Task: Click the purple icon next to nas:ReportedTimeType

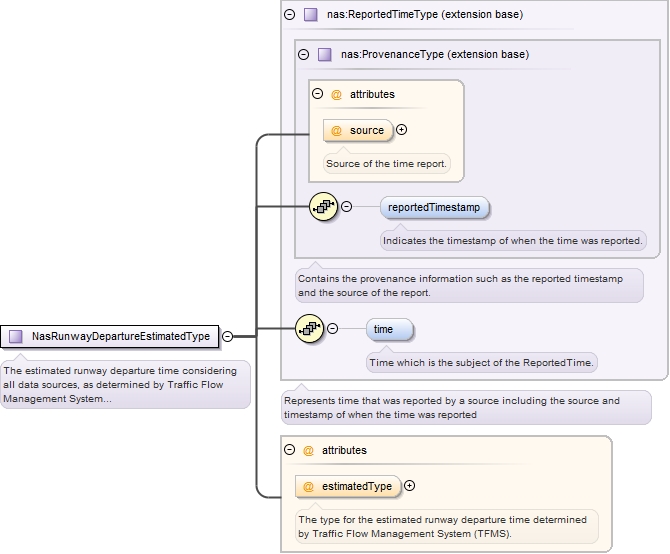Action: click(311, 15)
